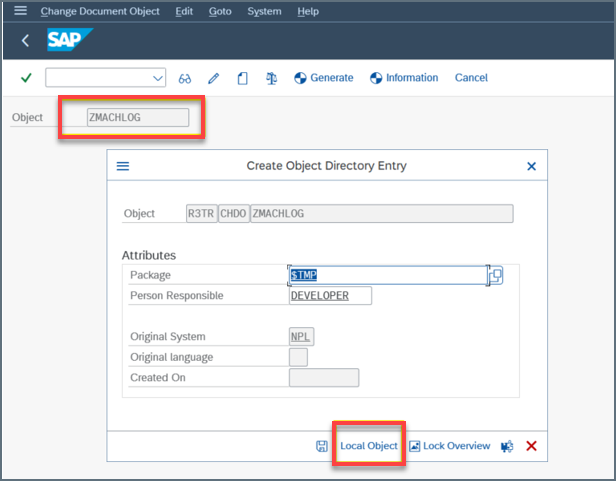This screenshot has width=616, height=481.
Task: Click the icon right of Lock Overview
Action: 507,446
